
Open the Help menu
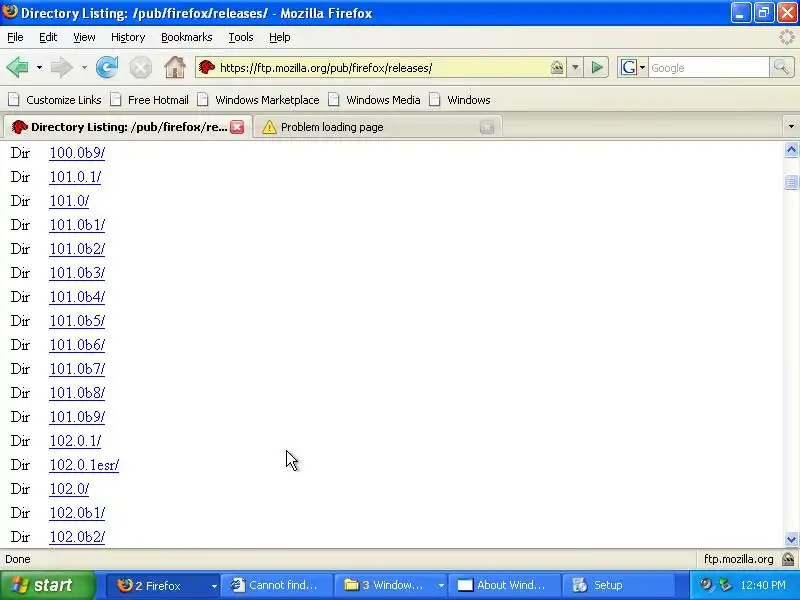280,37
